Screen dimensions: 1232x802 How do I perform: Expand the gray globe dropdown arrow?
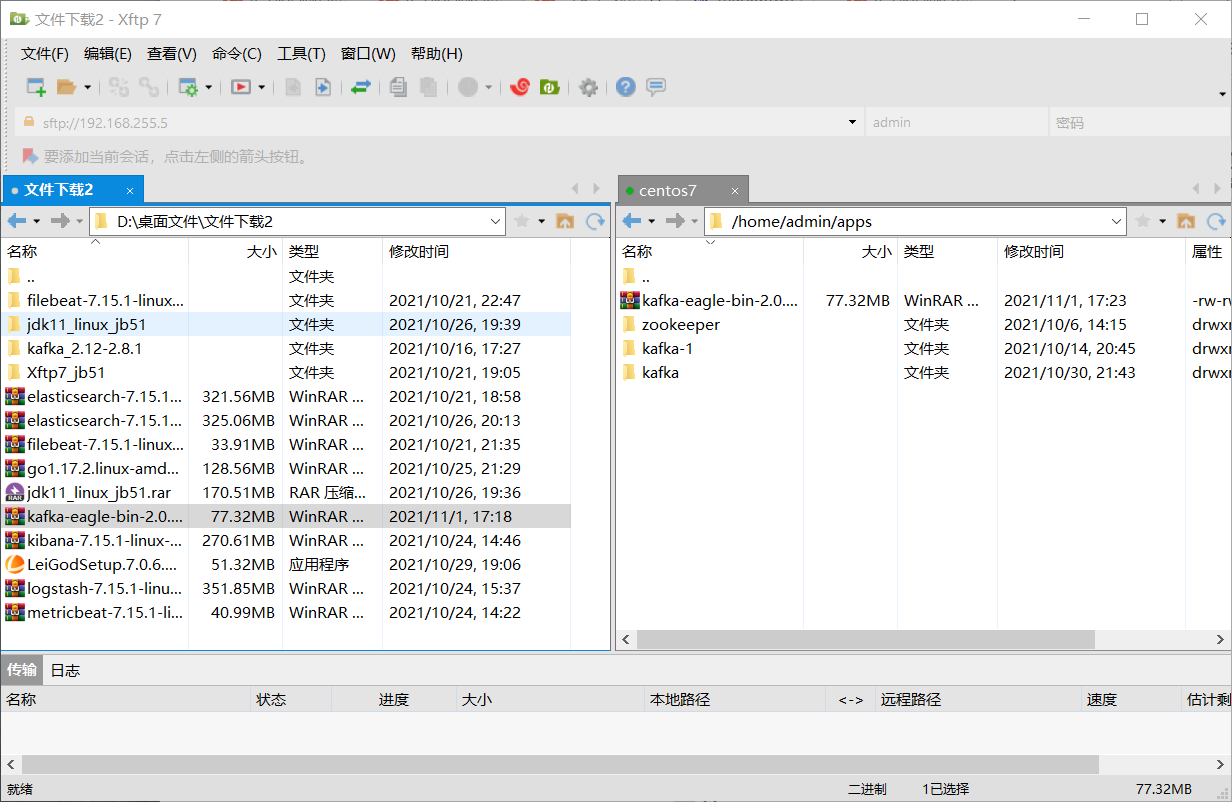[x=489, y=87]
